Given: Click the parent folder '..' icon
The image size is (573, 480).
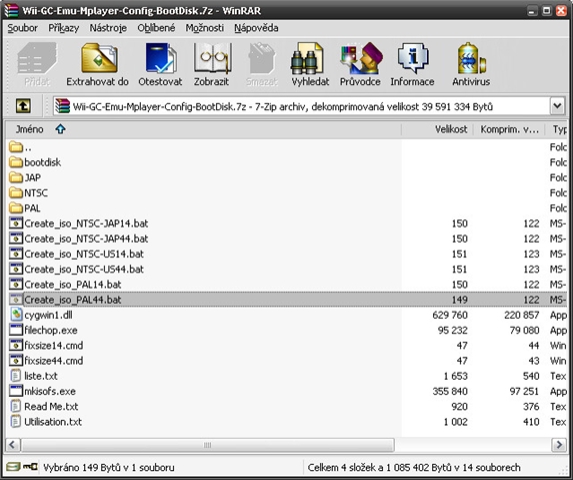Looking at the screenshot, I should (16, 147).
